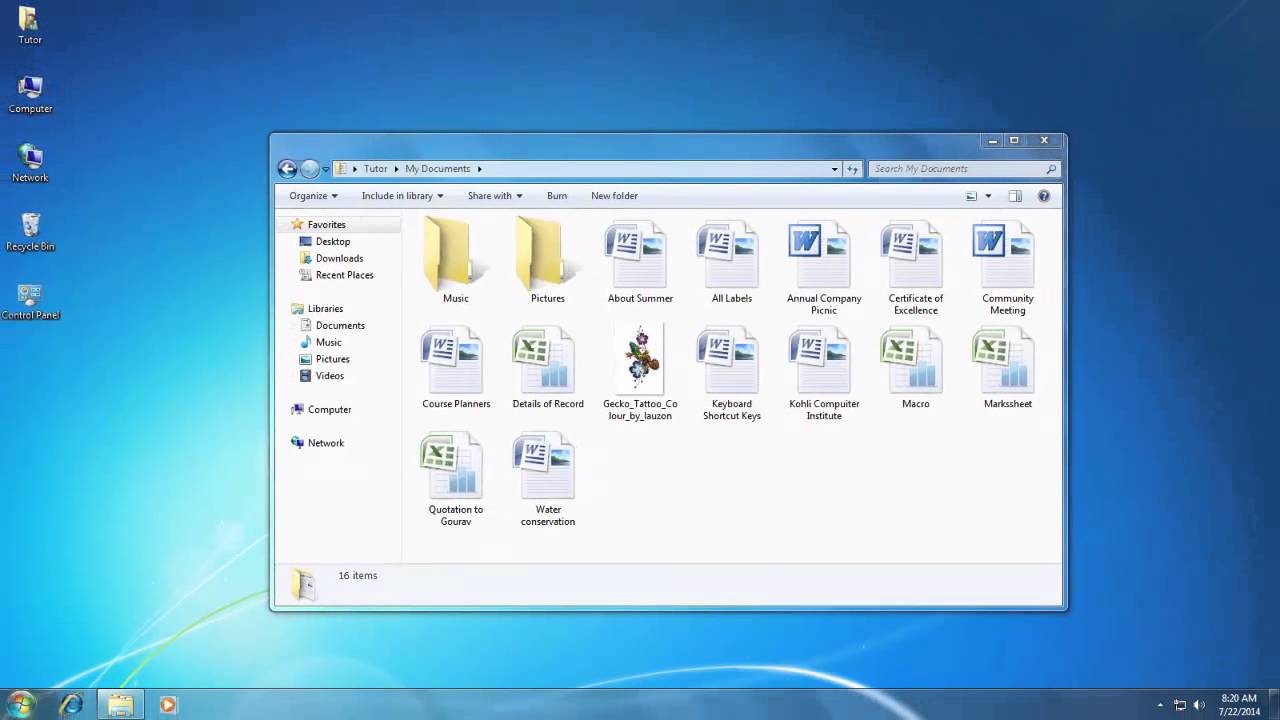Open the Share with menu

click(495, 196)
